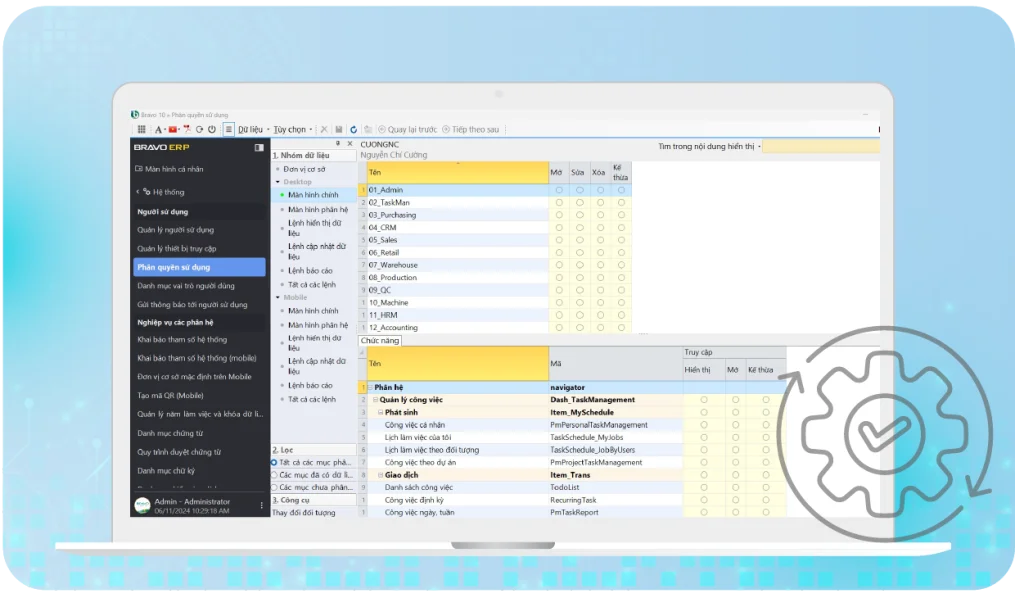
Task: Click the yellow search content field
Action: tap(820, 146)
